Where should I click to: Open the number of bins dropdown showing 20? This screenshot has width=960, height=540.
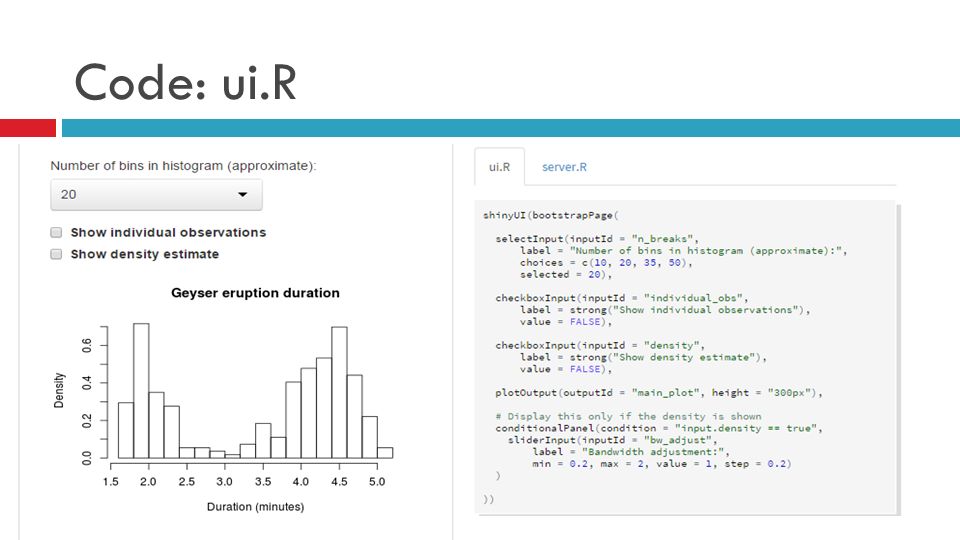(156, 195)
